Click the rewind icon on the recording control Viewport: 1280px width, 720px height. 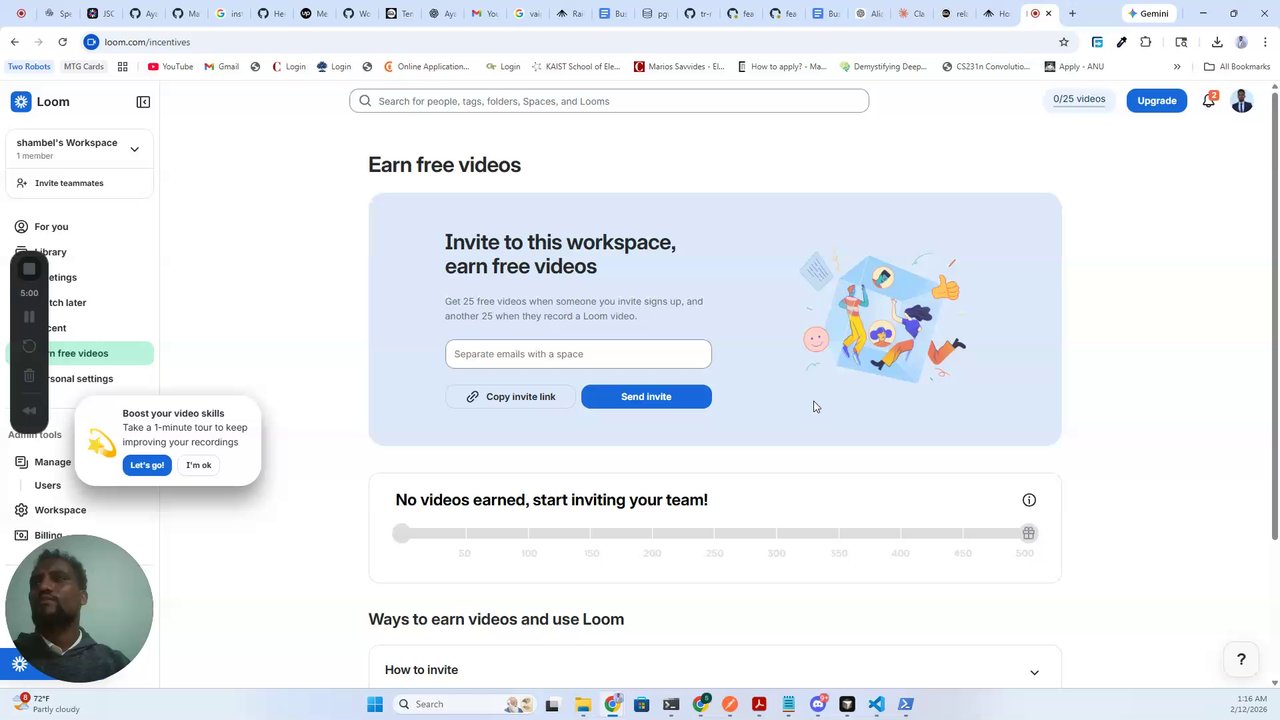coord(29,410)
